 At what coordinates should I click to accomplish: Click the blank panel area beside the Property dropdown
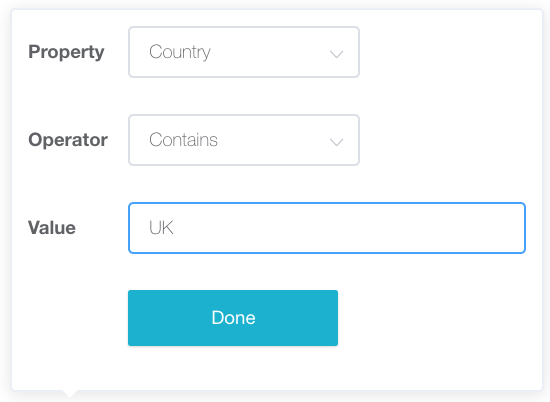pos(451,52)
